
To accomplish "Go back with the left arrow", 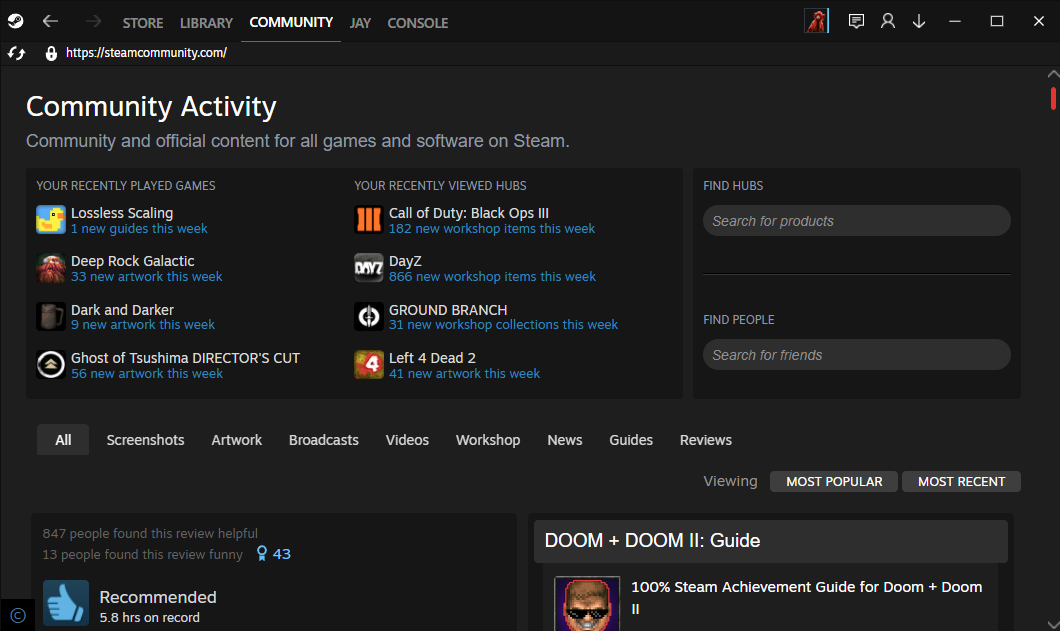I will pyautogui.click(x=50, y=22).
